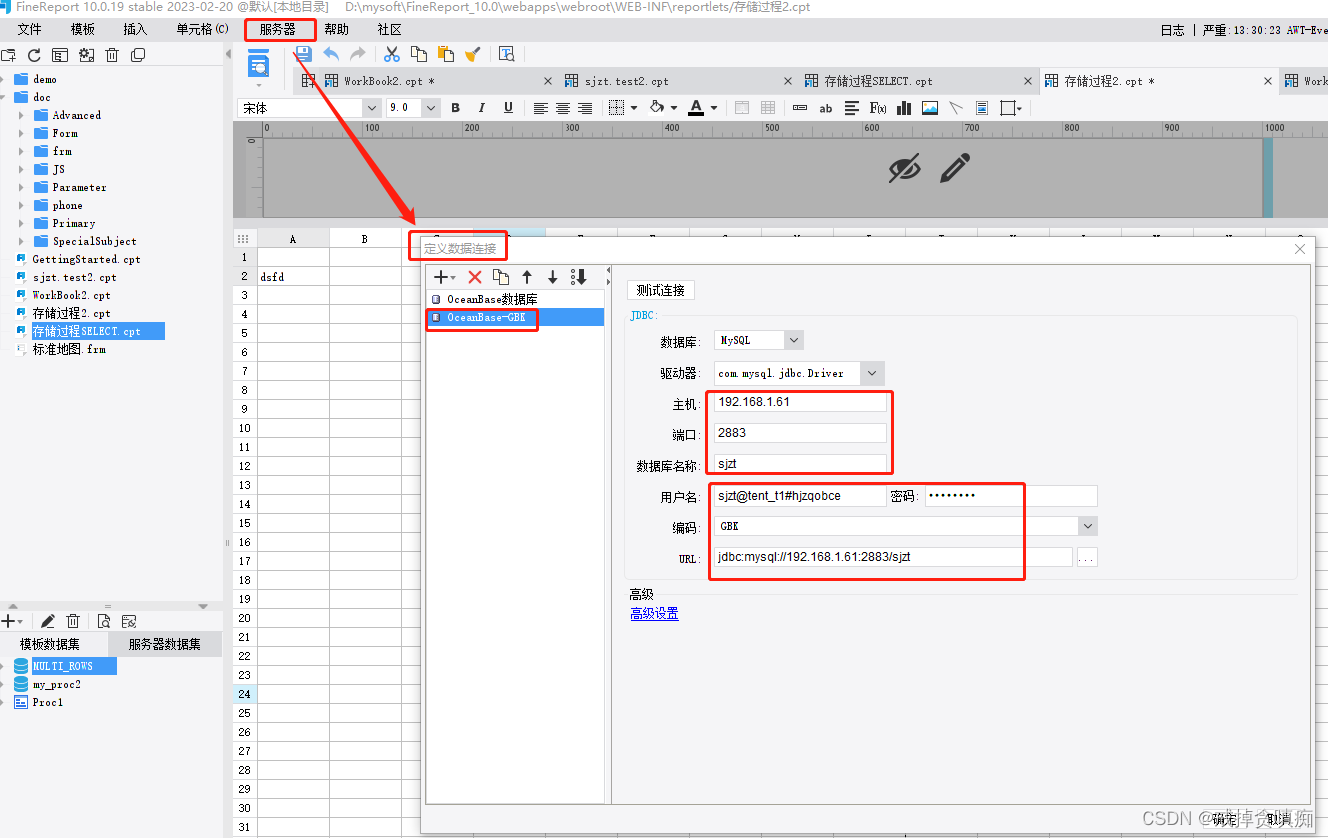Close the WorkBook2.cpt tab
1328x838 pixels.
point(547,81)
